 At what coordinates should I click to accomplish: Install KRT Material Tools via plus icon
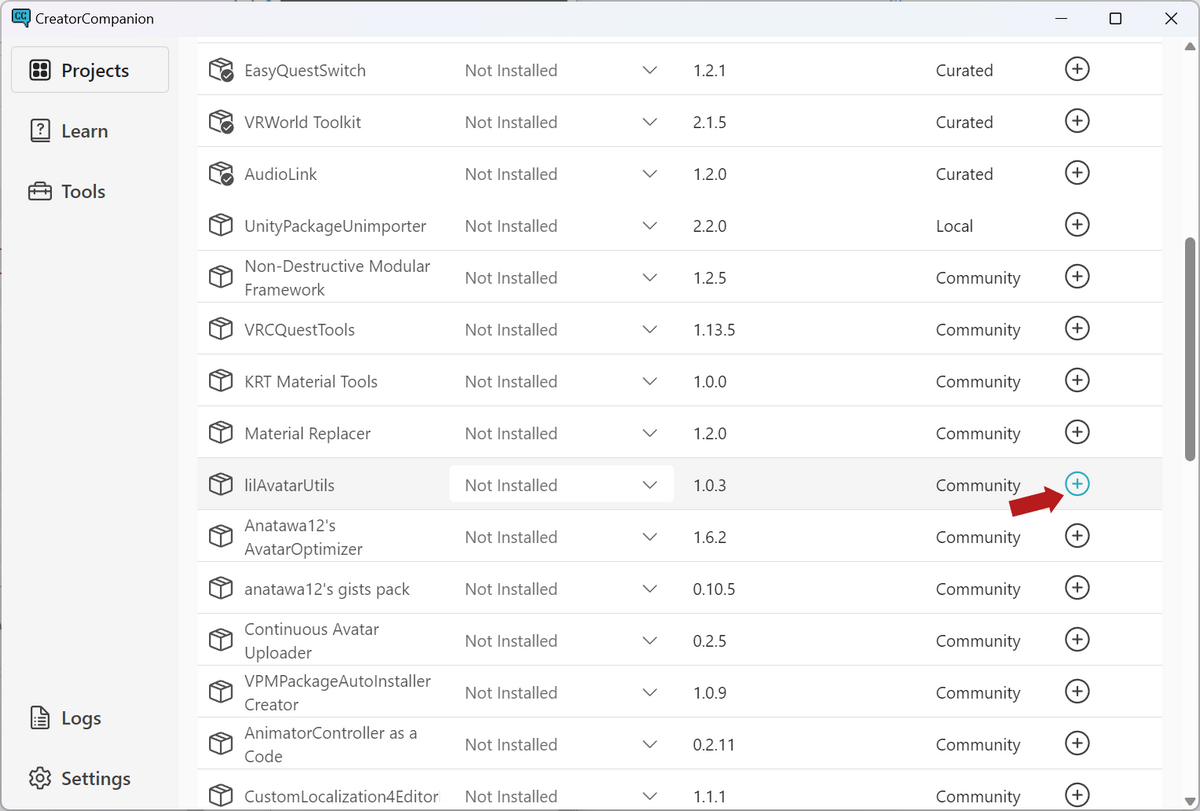point(1077,381)
